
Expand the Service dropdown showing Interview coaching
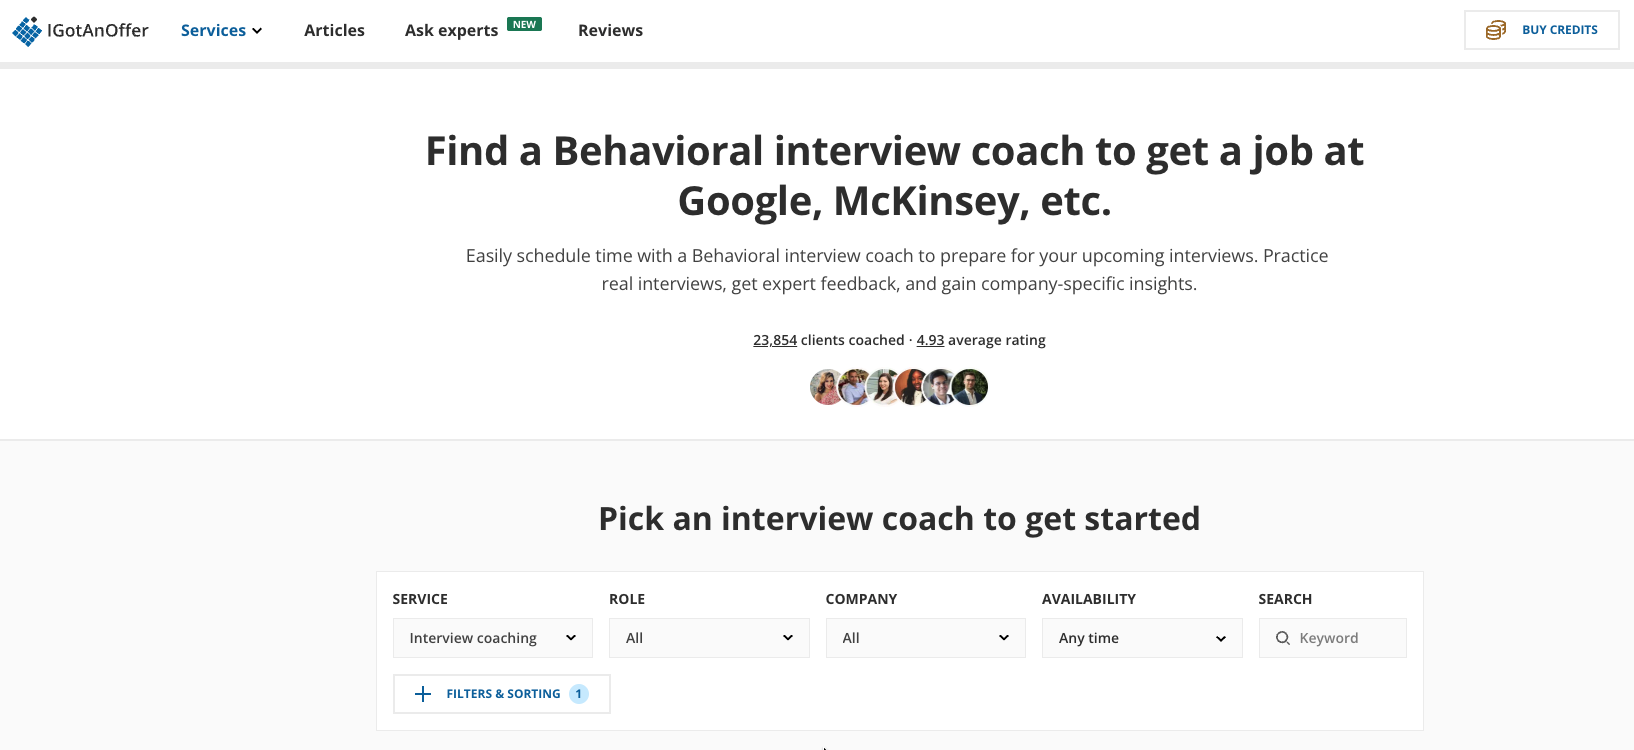(x=493, y=638)
